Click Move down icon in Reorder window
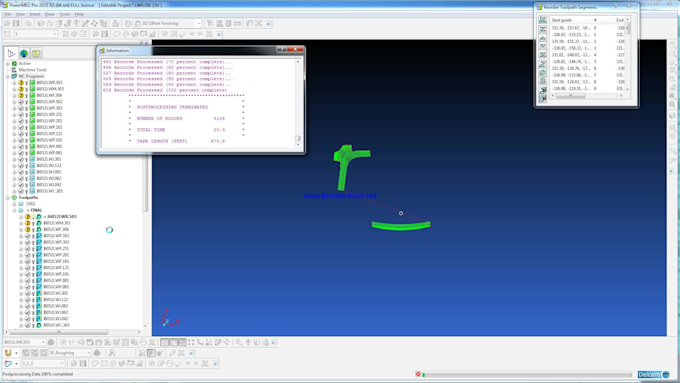Screen dimensions: 680x383 pyautogui.click(x=543, y=46)
